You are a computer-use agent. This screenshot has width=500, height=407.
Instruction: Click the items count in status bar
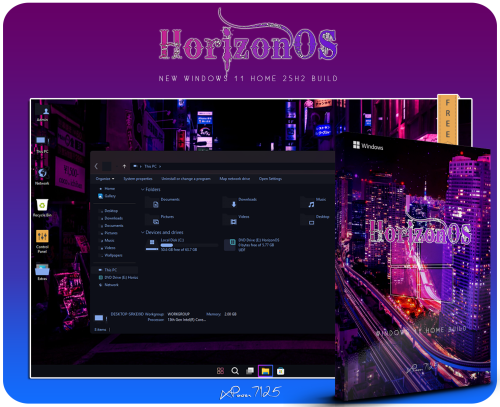point(100,329)
